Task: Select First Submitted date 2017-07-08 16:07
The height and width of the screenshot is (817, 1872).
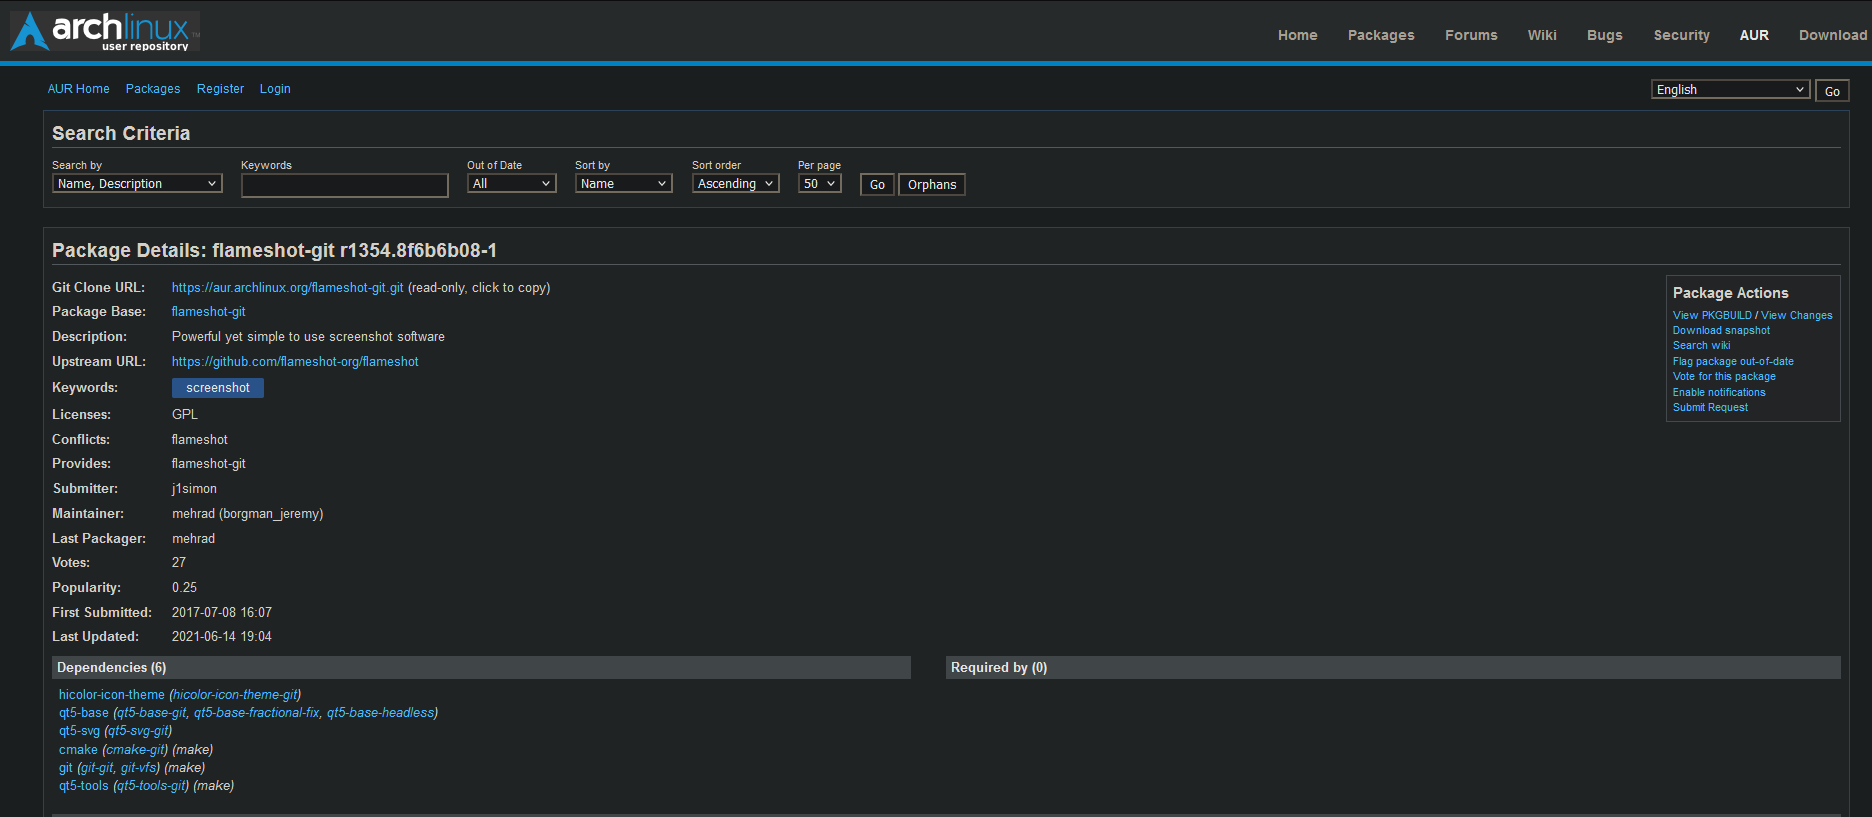Action: [x=222, y=613]
